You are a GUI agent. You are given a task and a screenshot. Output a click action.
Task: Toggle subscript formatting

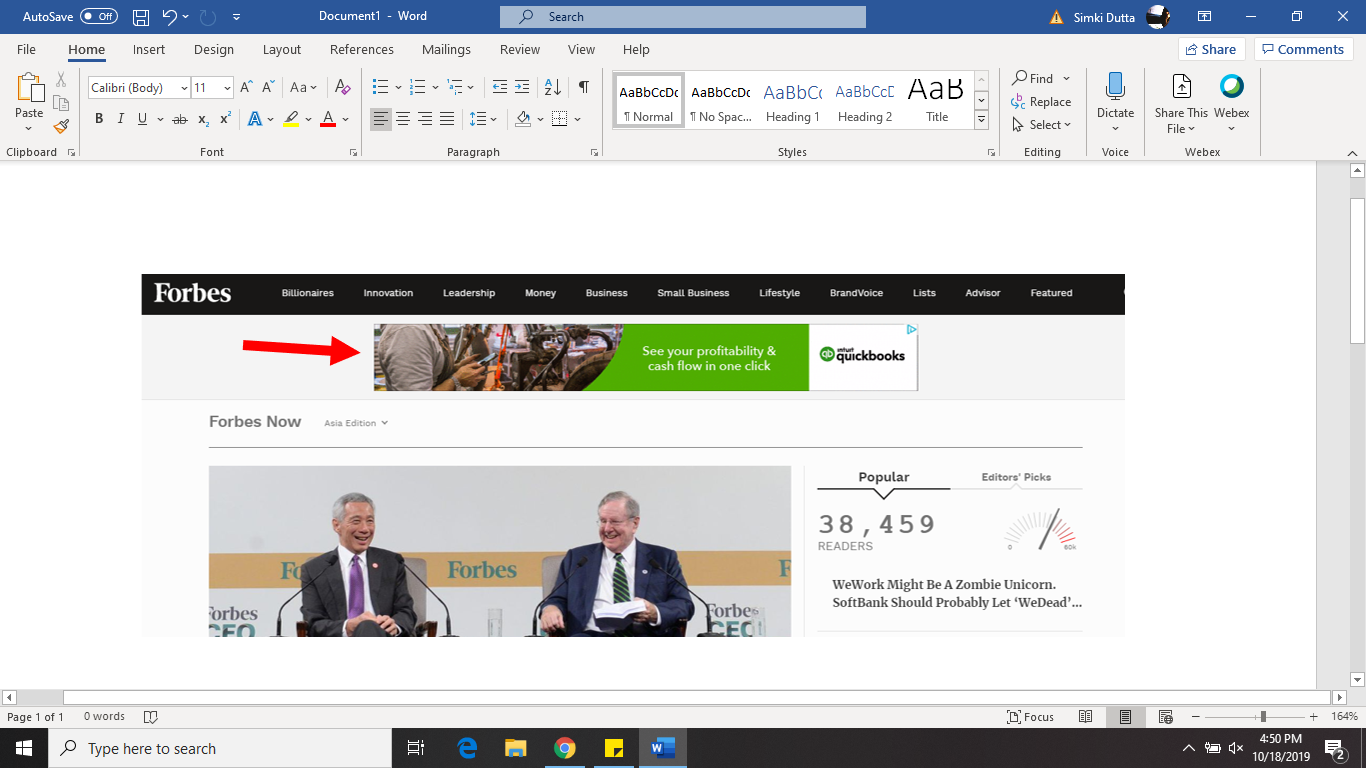203,119
